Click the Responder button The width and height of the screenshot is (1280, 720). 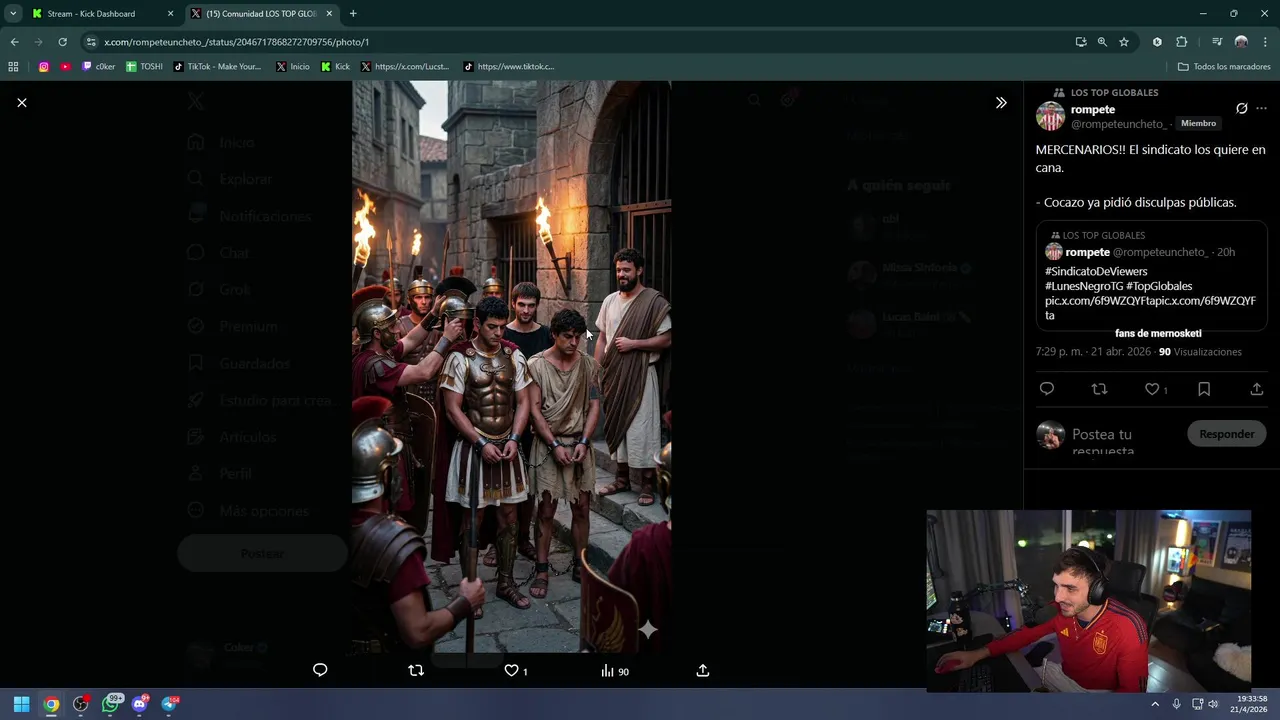1226,434
